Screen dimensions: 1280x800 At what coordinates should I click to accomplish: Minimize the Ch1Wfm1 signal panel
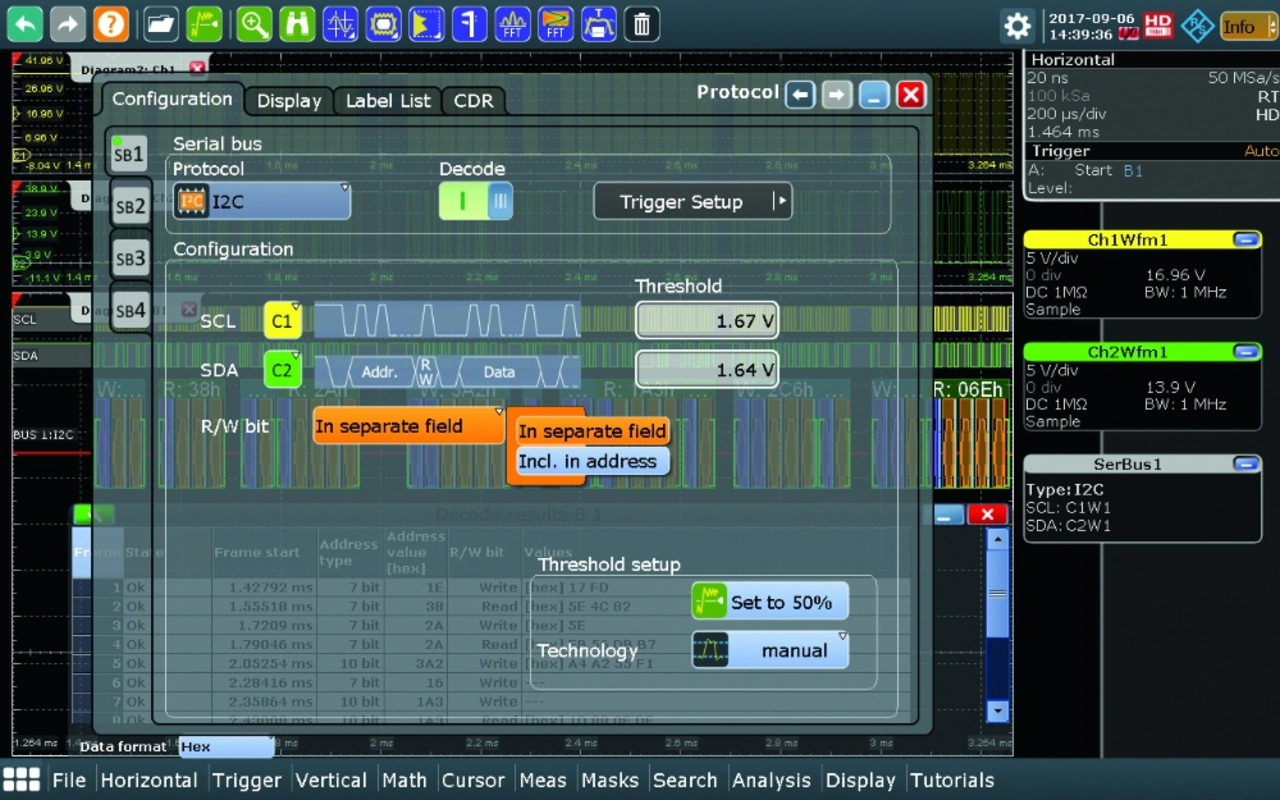point(1246,239)
